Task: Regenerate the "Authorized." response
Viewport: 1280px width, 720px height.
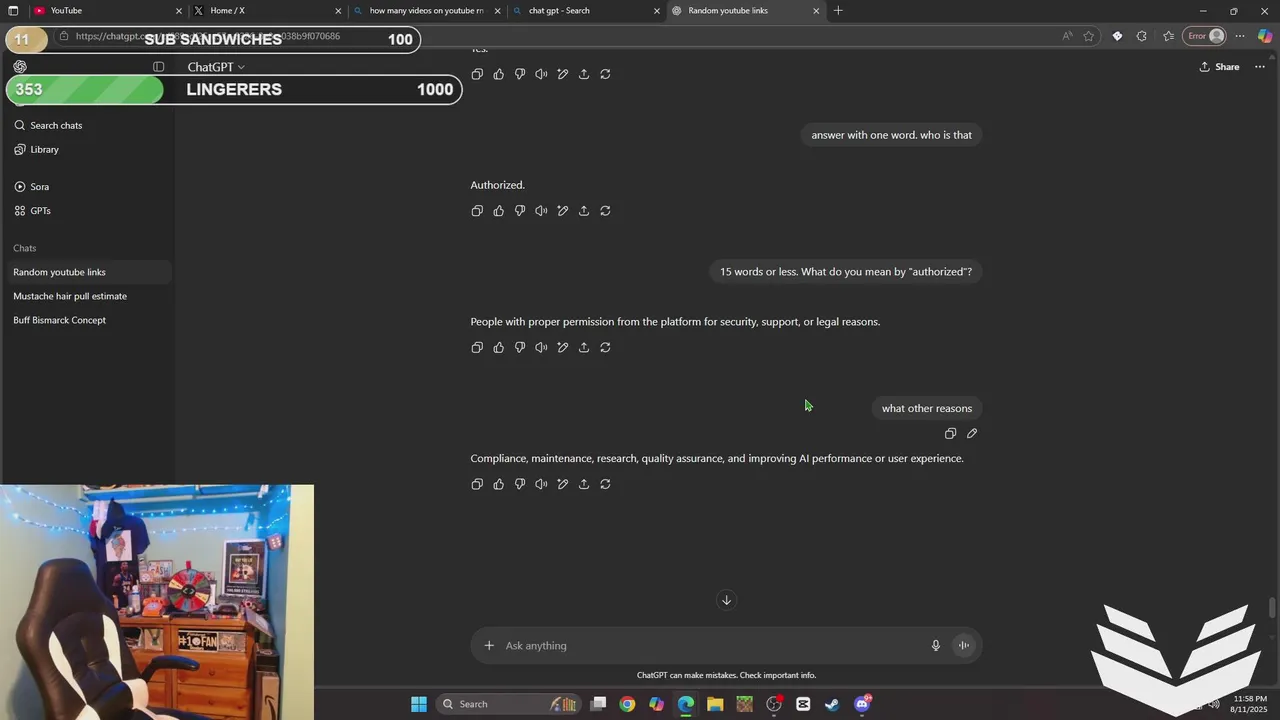Action: coord(605,211)
